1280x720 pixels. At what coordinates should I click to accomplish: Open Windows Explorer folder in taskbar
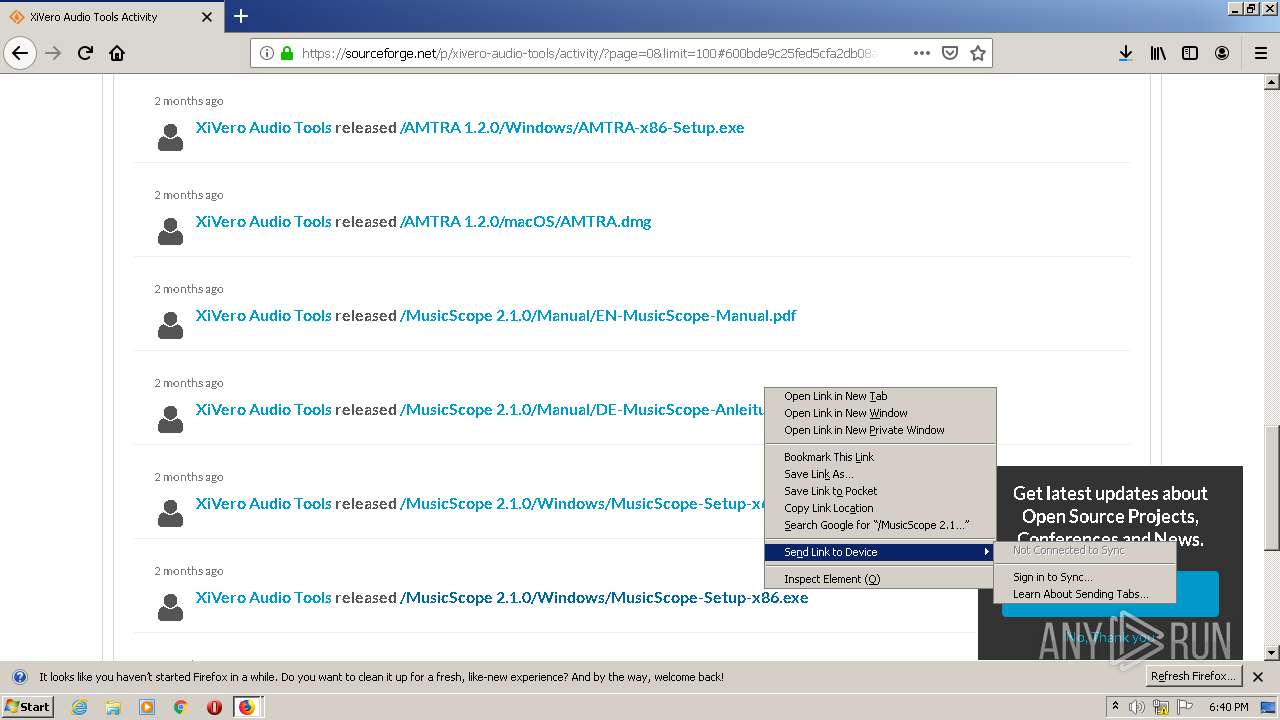[113, 707]
